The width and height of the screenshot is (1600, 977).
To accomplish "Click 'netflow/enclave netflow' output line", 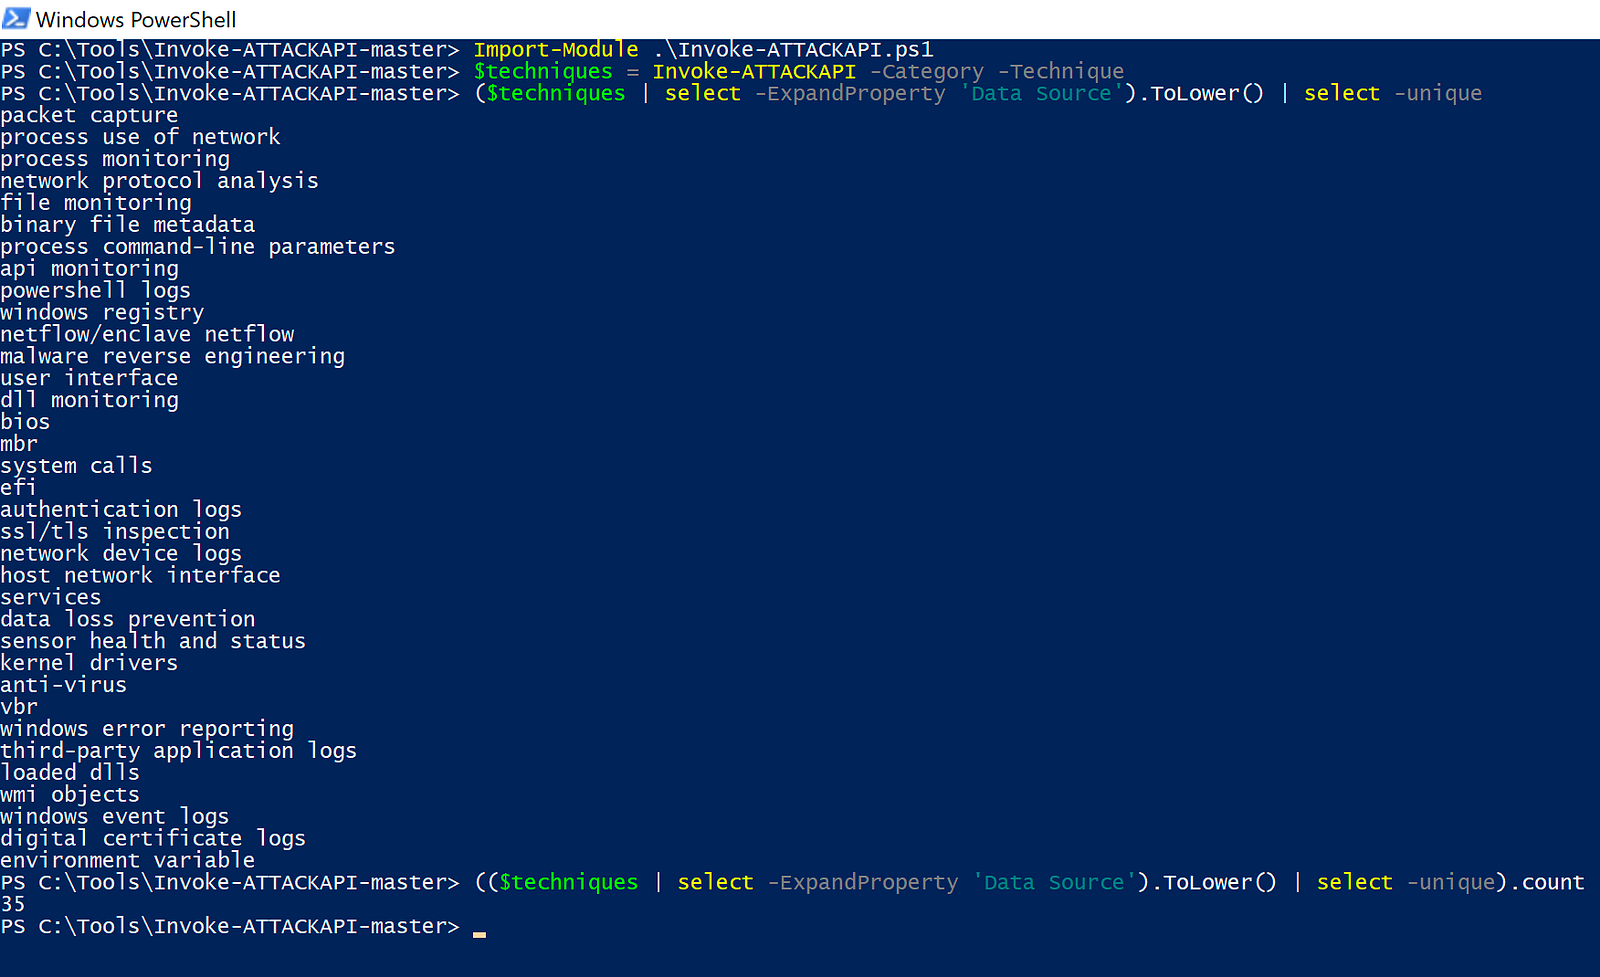I will pos(147,334).
